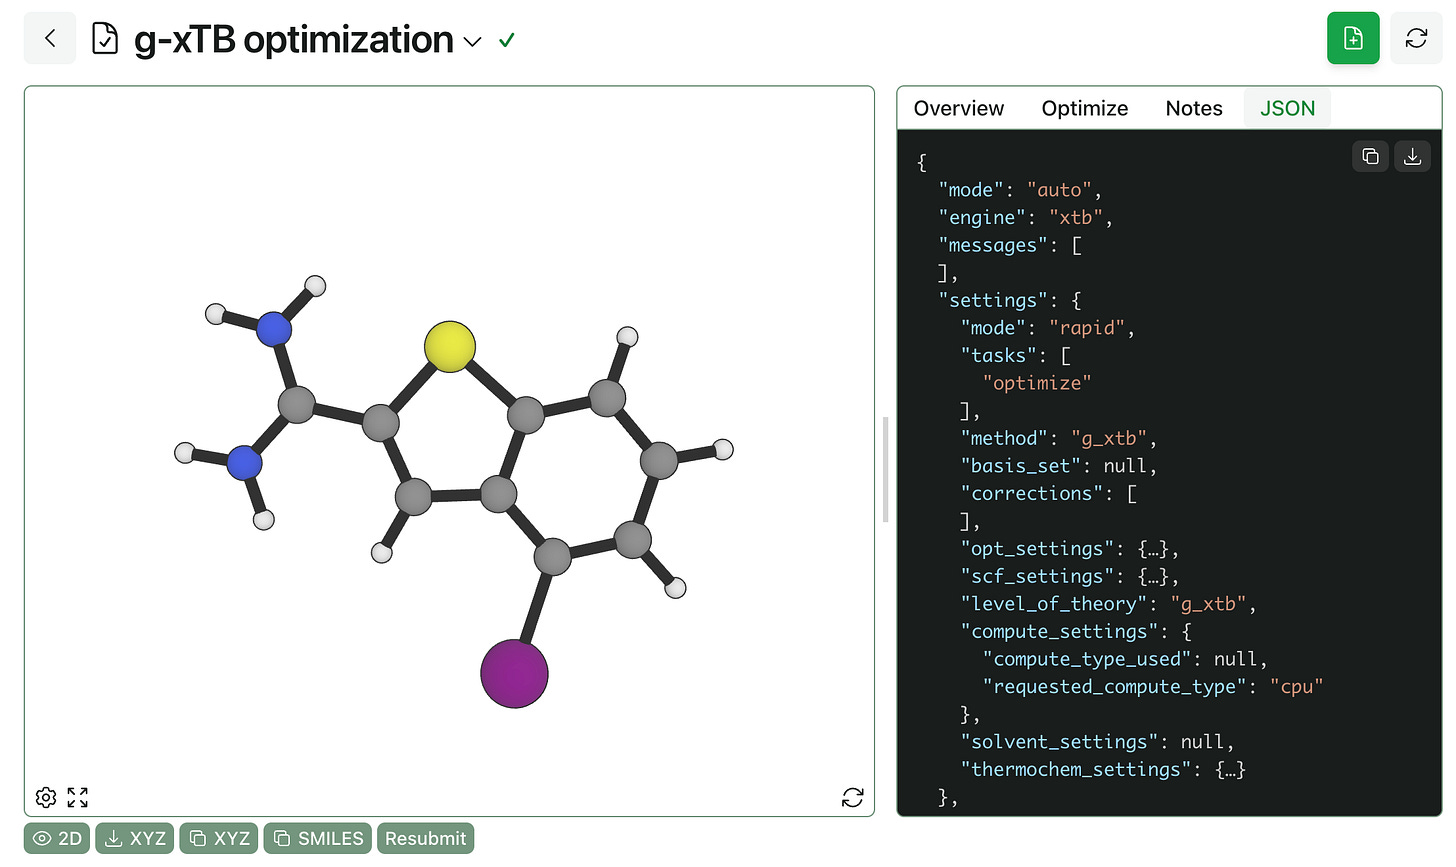
Task: Copy XYZ coordinates to clipboard
Action: (x=219, y=838)
